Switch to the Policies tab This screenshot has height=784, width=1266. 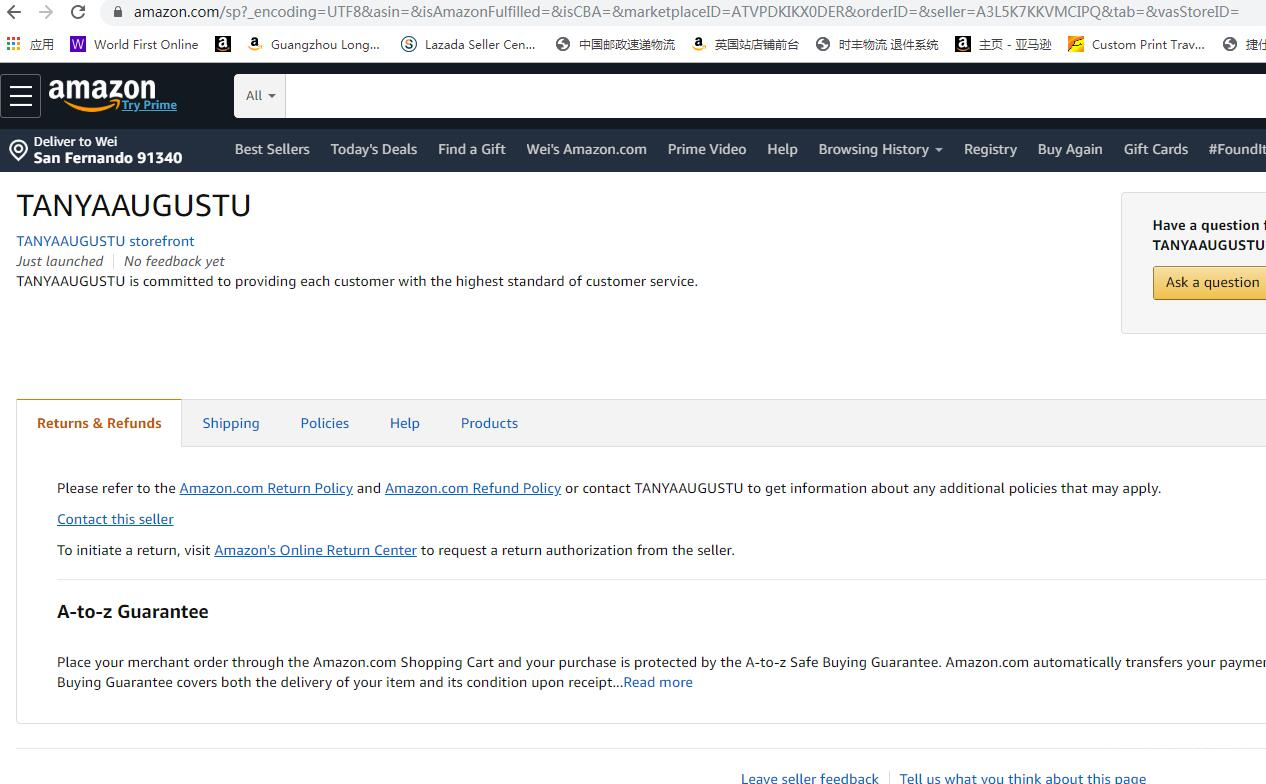(x=325, y=423)
